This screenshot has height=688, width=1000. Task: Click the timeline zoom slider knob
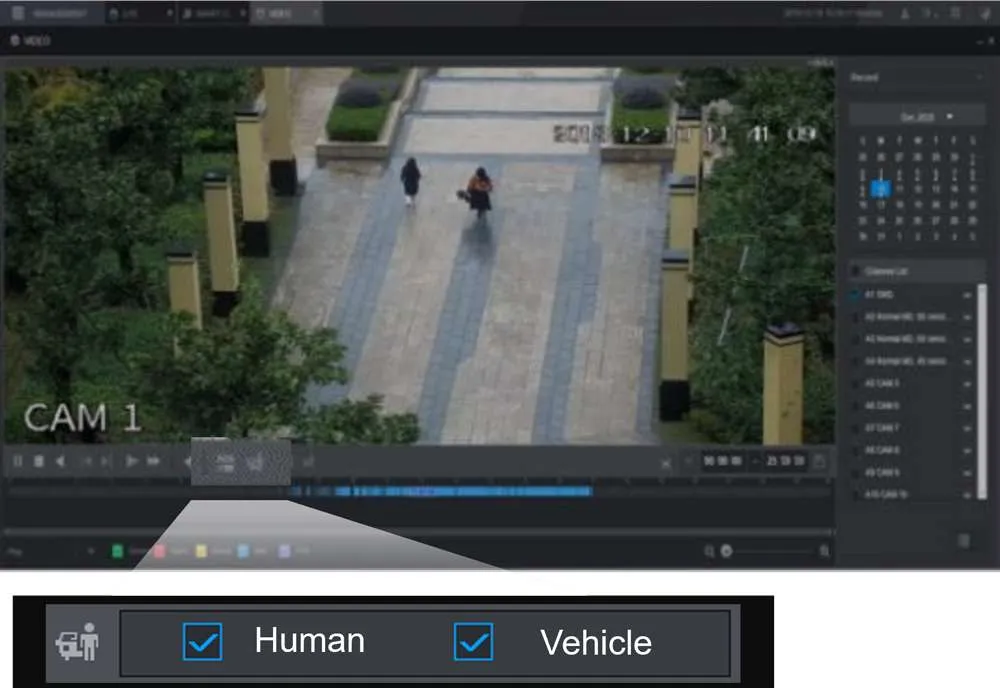726,551
